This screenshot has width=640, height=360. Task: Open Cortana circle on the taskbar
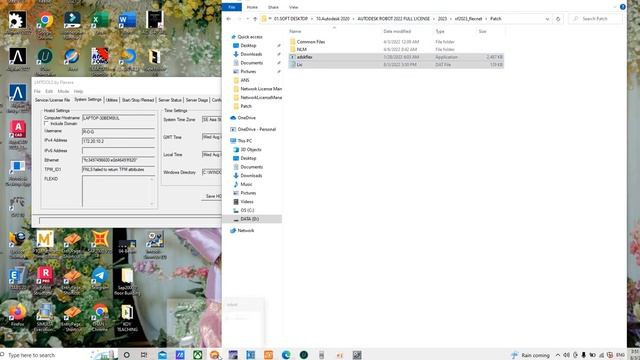pos(127,355)
